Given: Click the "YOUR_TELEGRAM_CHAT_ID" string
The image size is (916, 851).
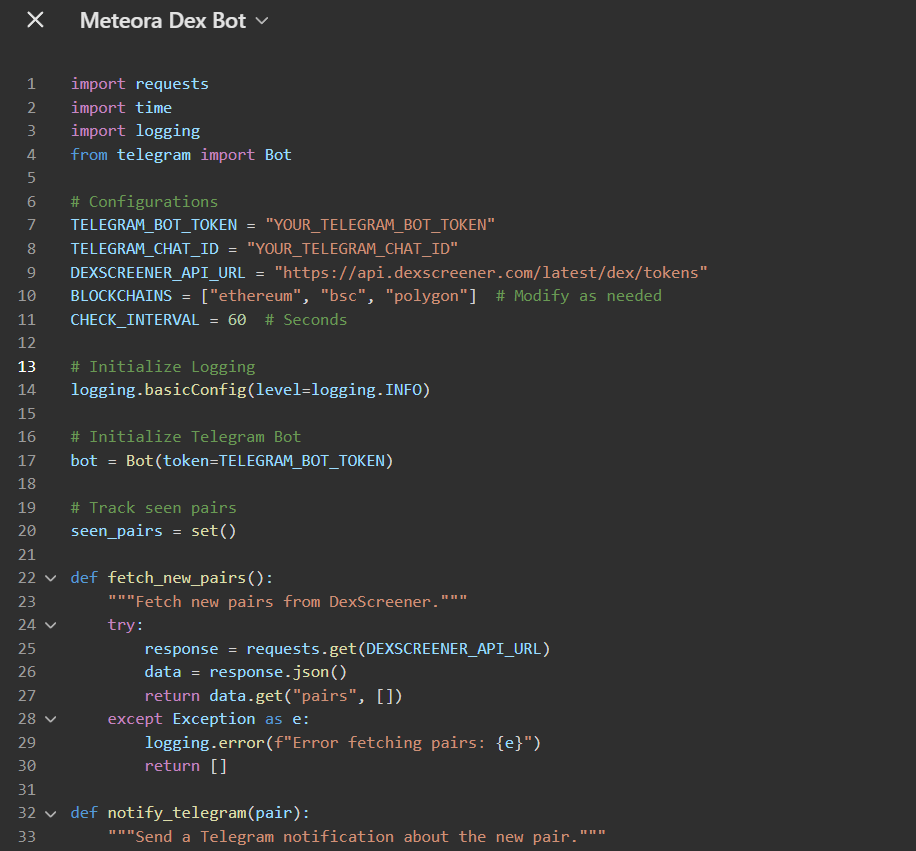Looking at the screenshot, I should (352, 249).
